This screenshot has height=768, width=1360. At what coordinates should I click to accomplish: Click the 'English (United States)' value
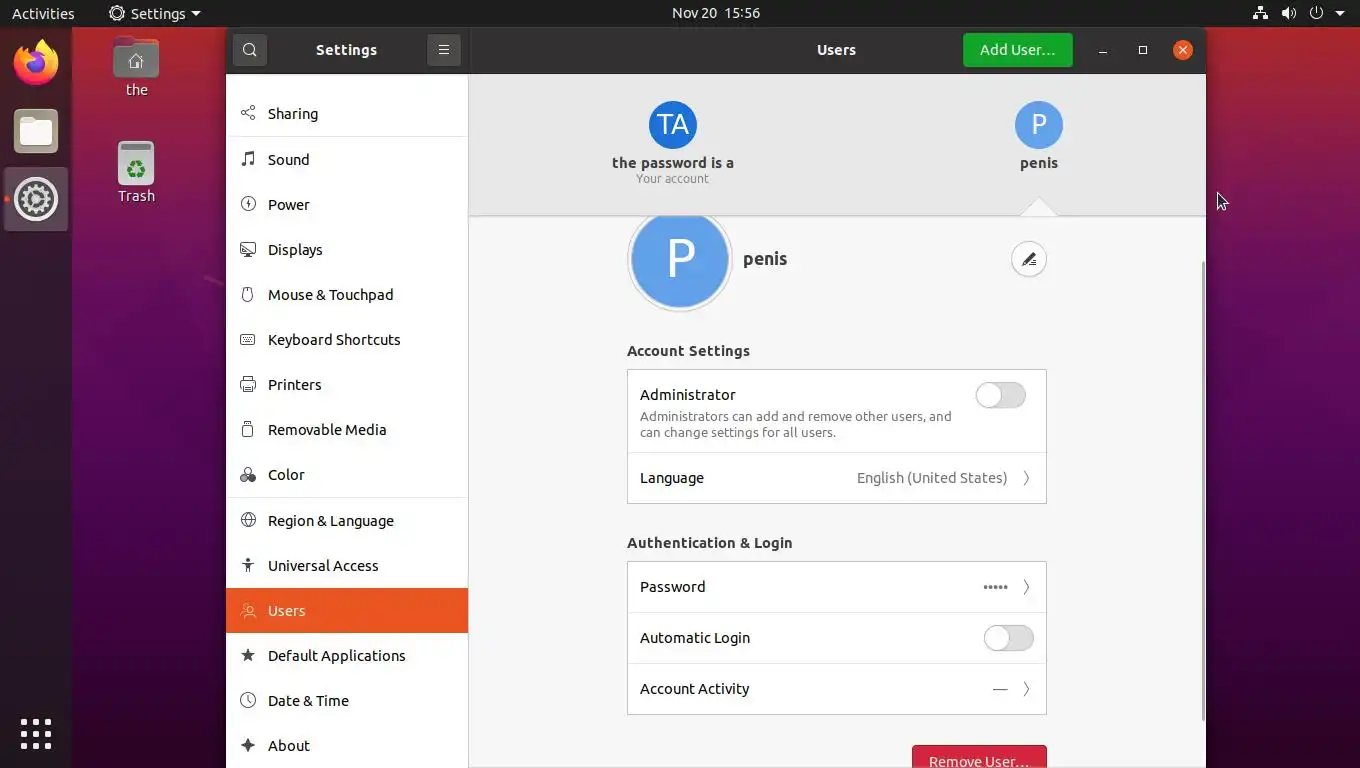[932, 478]
